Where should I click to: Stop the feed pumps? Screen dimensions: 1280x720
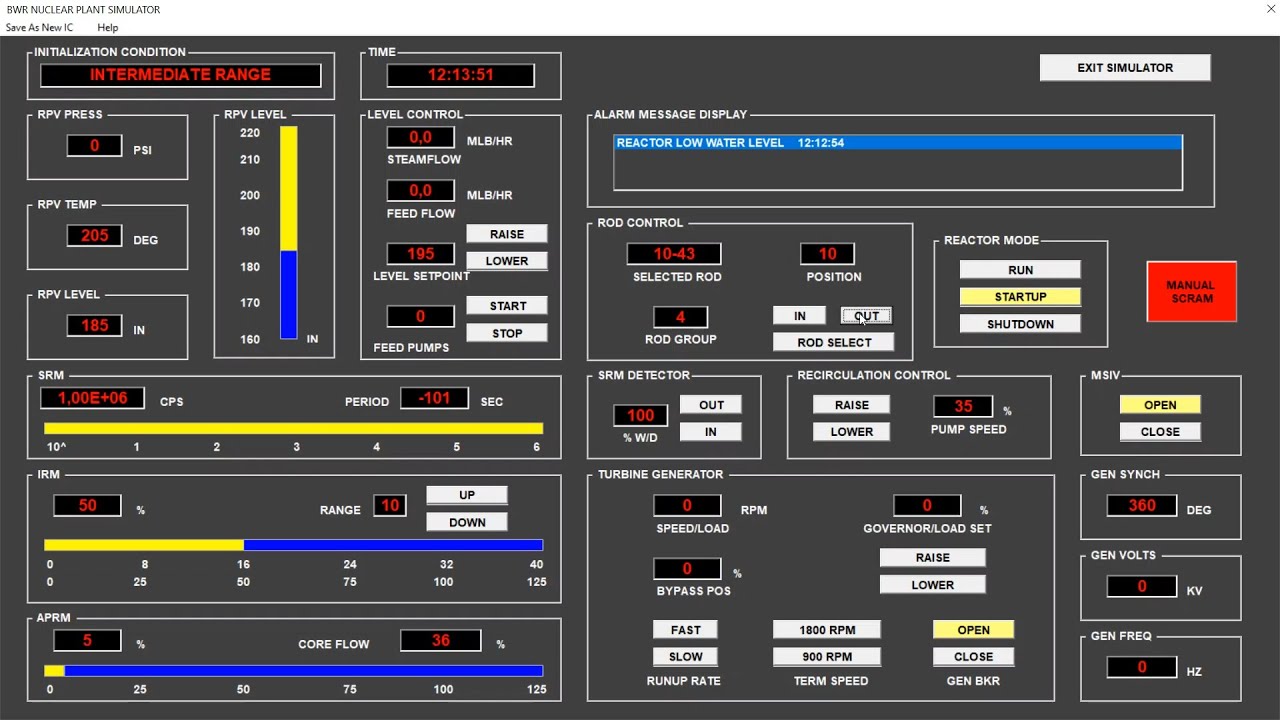507,333
